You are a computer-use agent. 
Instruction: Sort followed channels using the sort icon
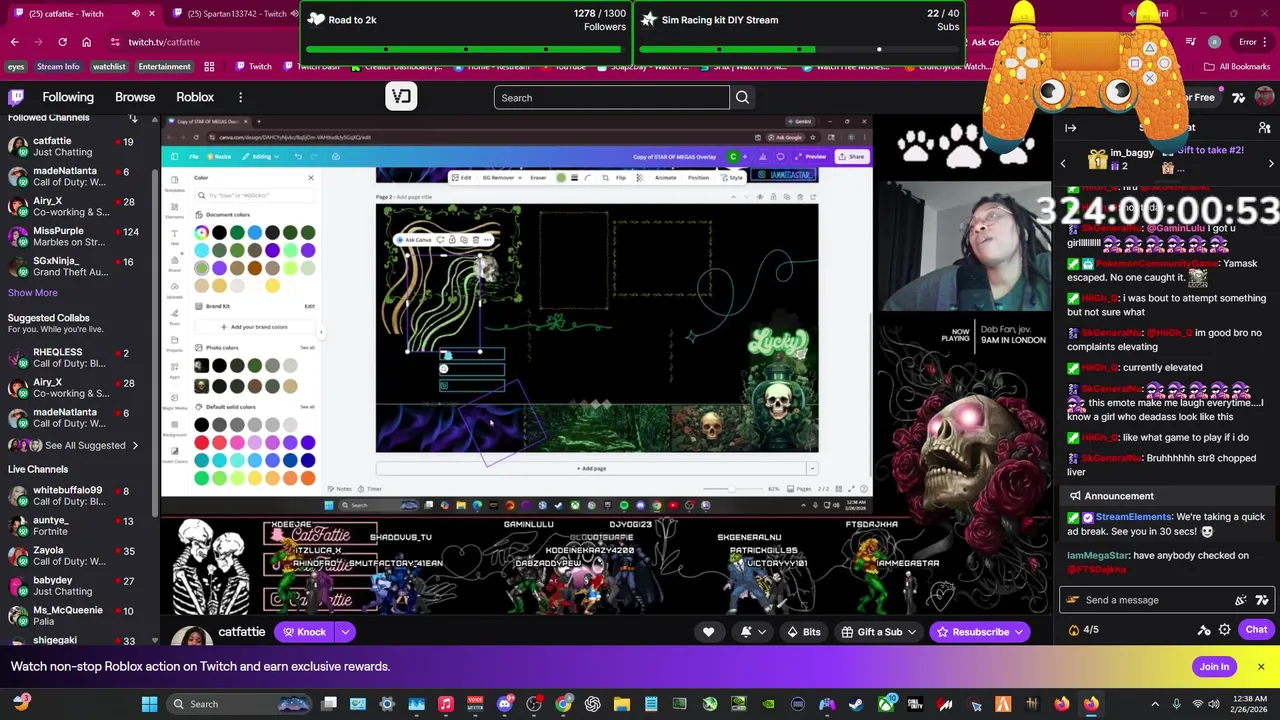click(x=132, y=118)
